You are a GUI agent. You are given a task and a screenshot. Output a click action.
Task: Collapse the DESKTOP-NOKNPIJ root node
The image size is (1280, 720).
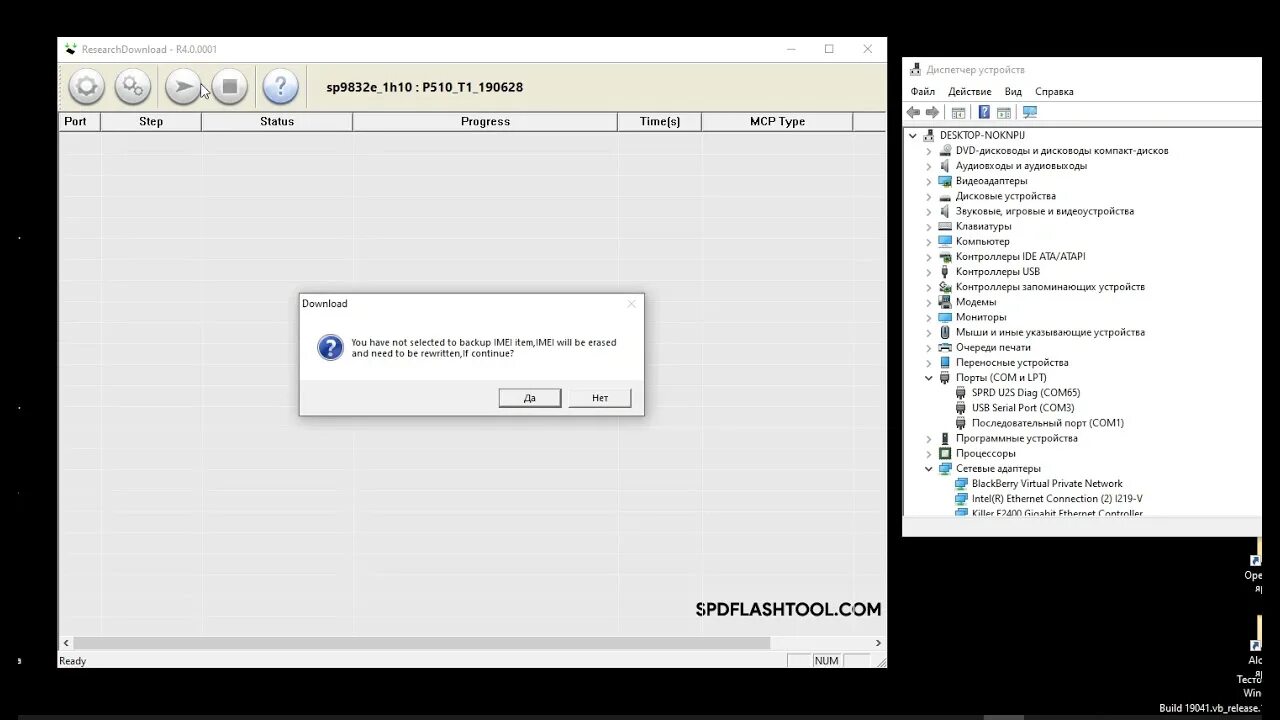tap(912, 135)
